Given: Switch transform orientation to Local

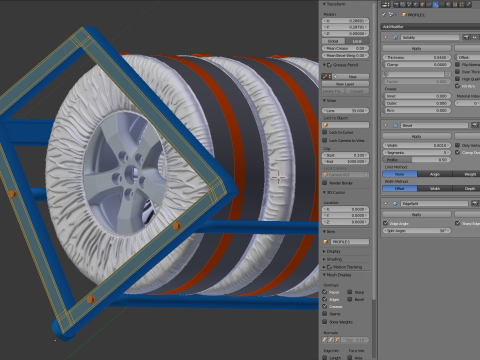Looking at the screenshot, I should coord(357,41).
